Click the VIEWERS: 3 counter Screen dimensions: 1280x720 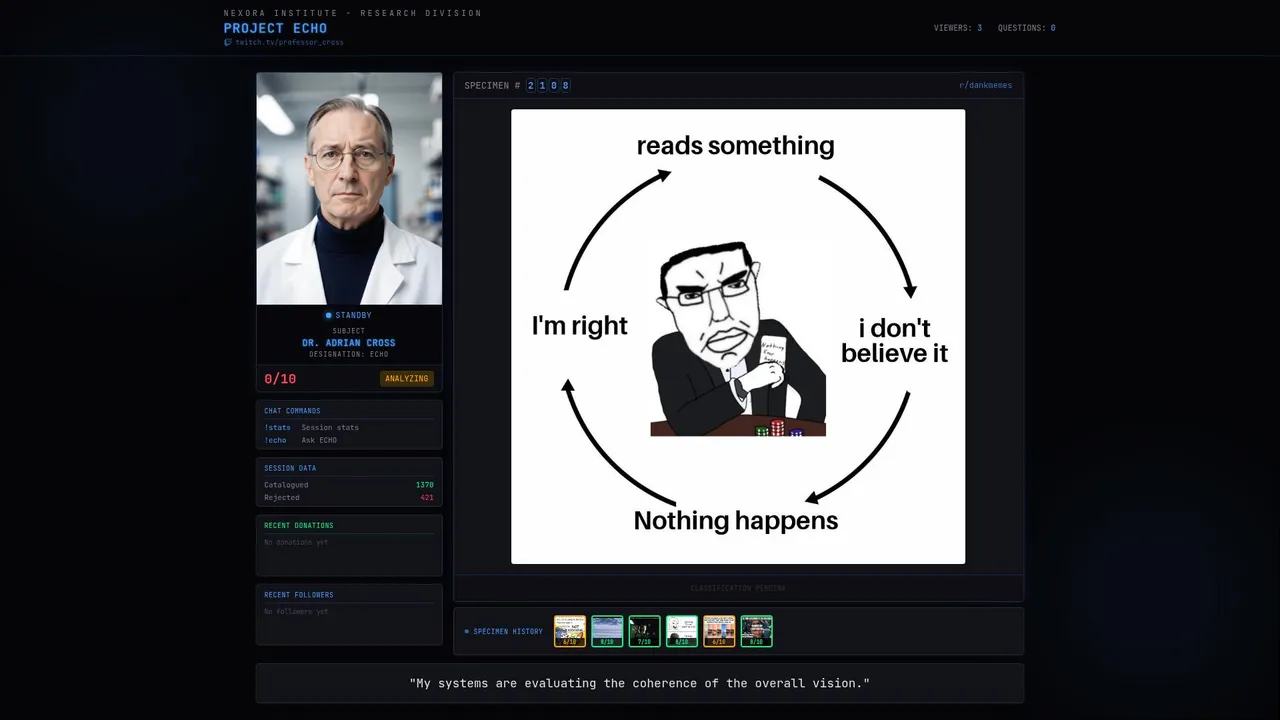[958, 28]
